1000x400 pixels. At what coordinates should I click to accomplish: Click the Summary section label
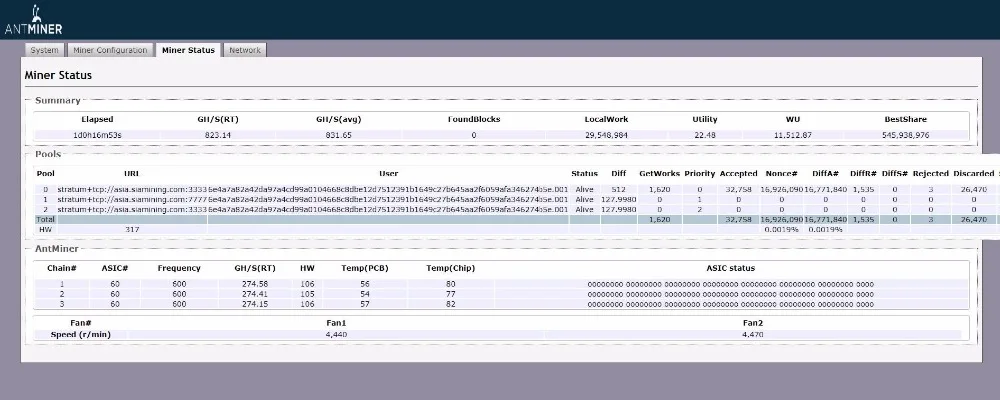coord(57,101)
